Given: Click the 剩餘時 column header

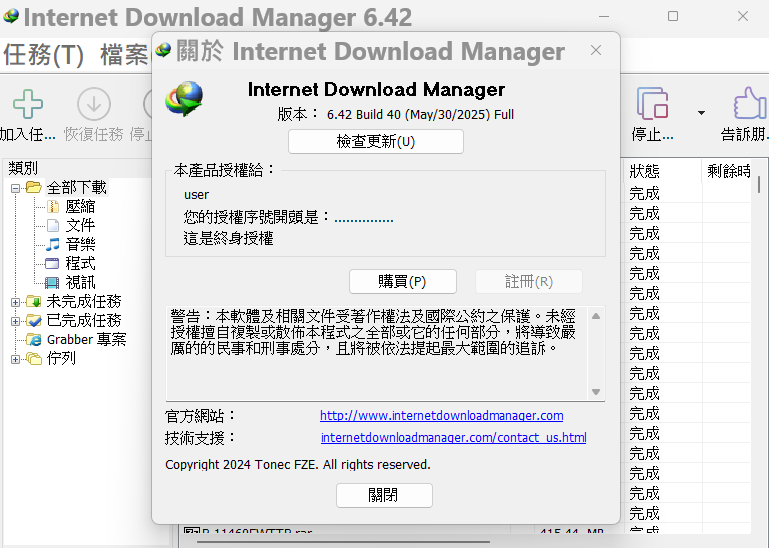Looking at the screenshot, I should [x=727, y=171].
